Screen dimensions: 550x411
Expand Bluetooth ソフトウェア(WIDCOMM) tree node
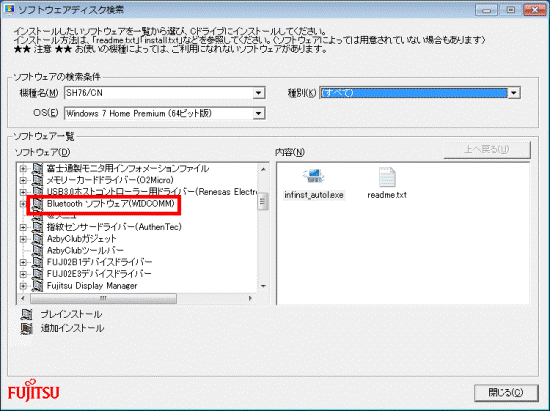23,204
